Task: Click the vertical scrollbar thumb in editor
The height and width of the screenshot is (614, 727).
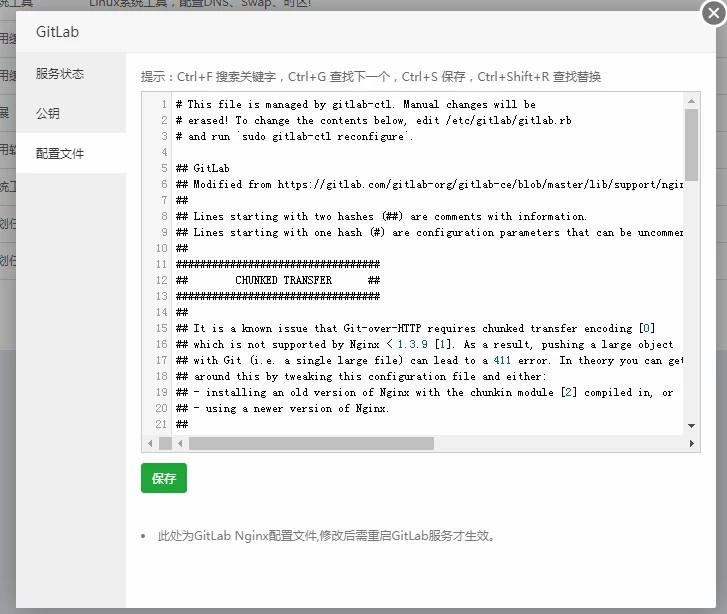Action: [691, 145]
